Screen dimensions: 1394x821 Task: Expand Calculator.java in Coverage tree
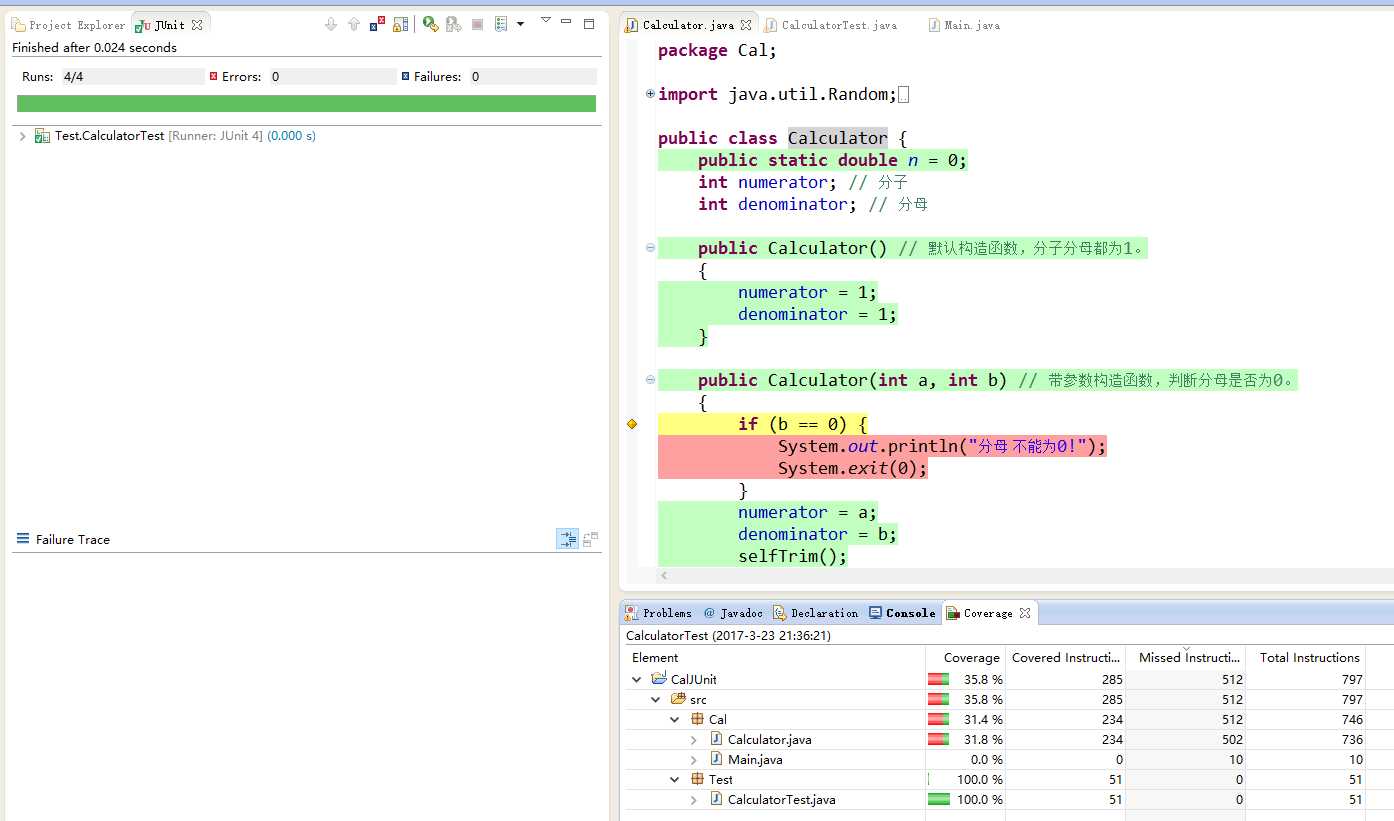pos(694,740)
